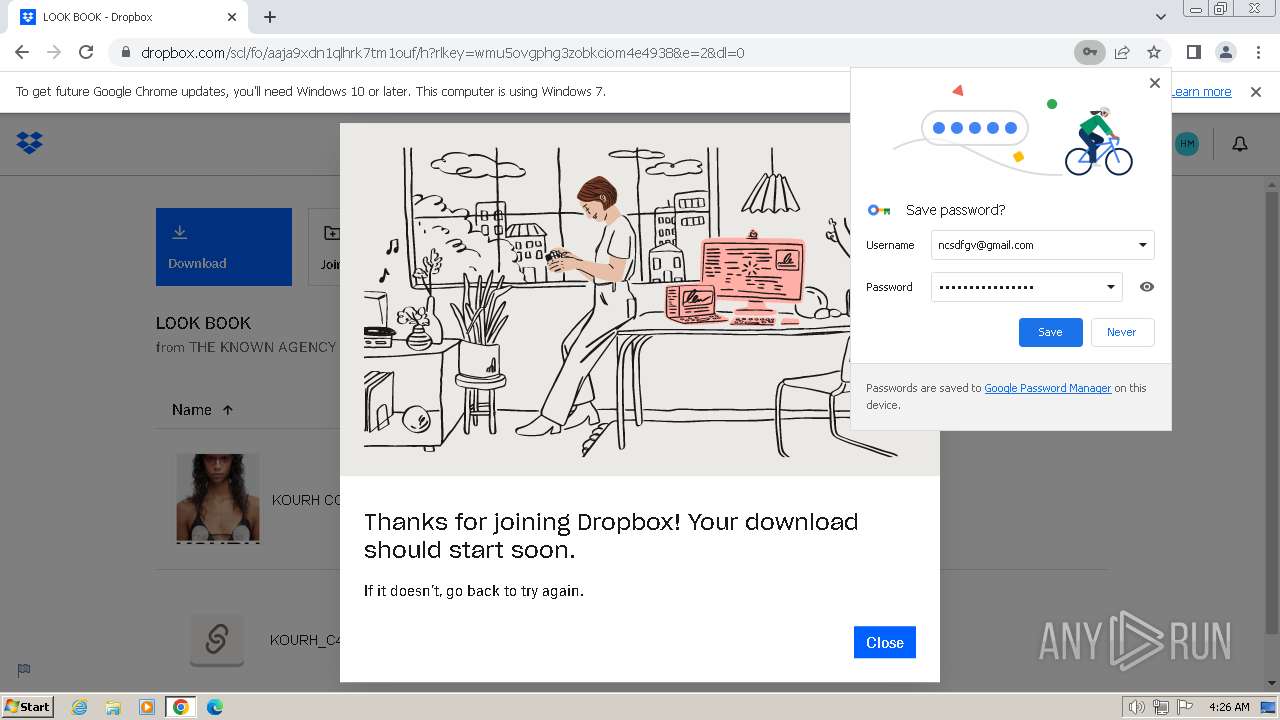Open the Windows Start menu
This screenshot has width=1280, height=720.
[x=27, y=707]
